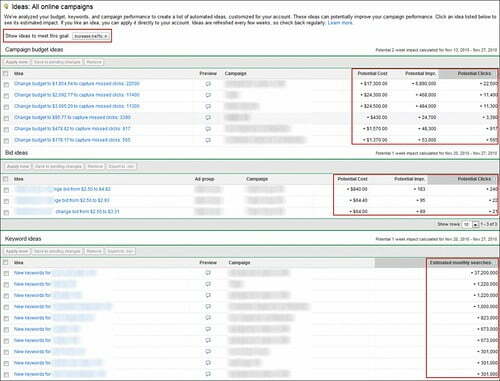Tick checkbox for +$840.00 bid idea
Image resolution: width=500 pixels, height=381 pixels.
click(x=6, y=190)
